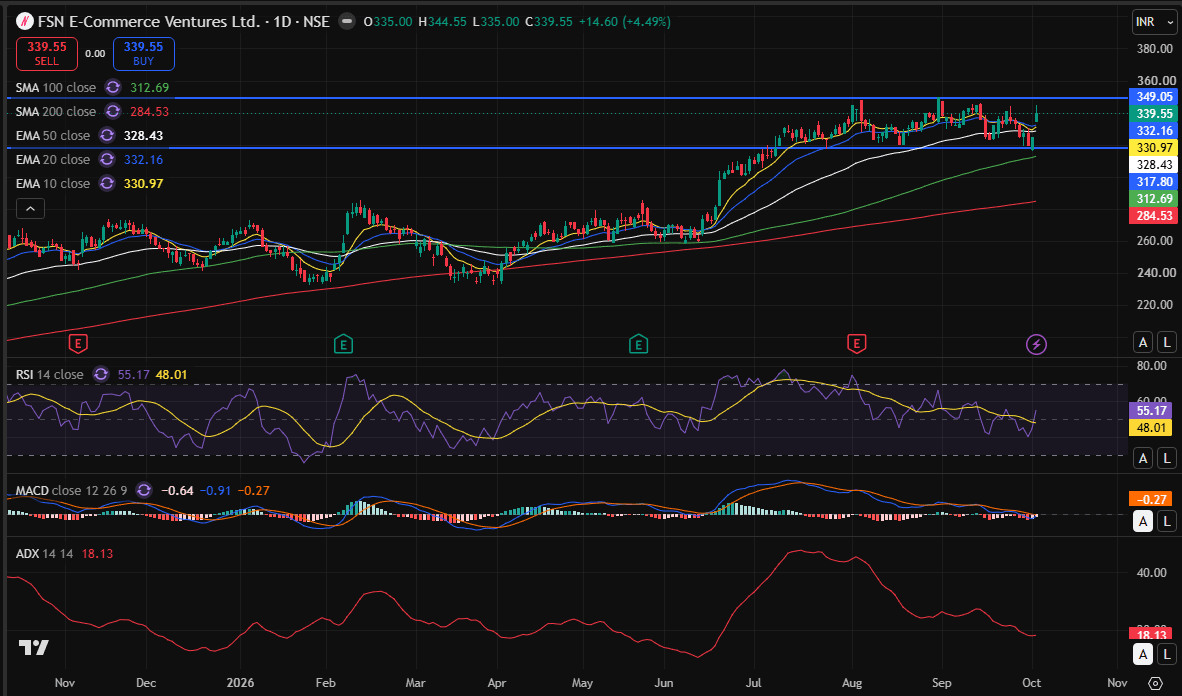This screenshot has width=1182, height=696.
Task: Click the TradingView logo
Action: pyautogui.click(x=34, y=647)
